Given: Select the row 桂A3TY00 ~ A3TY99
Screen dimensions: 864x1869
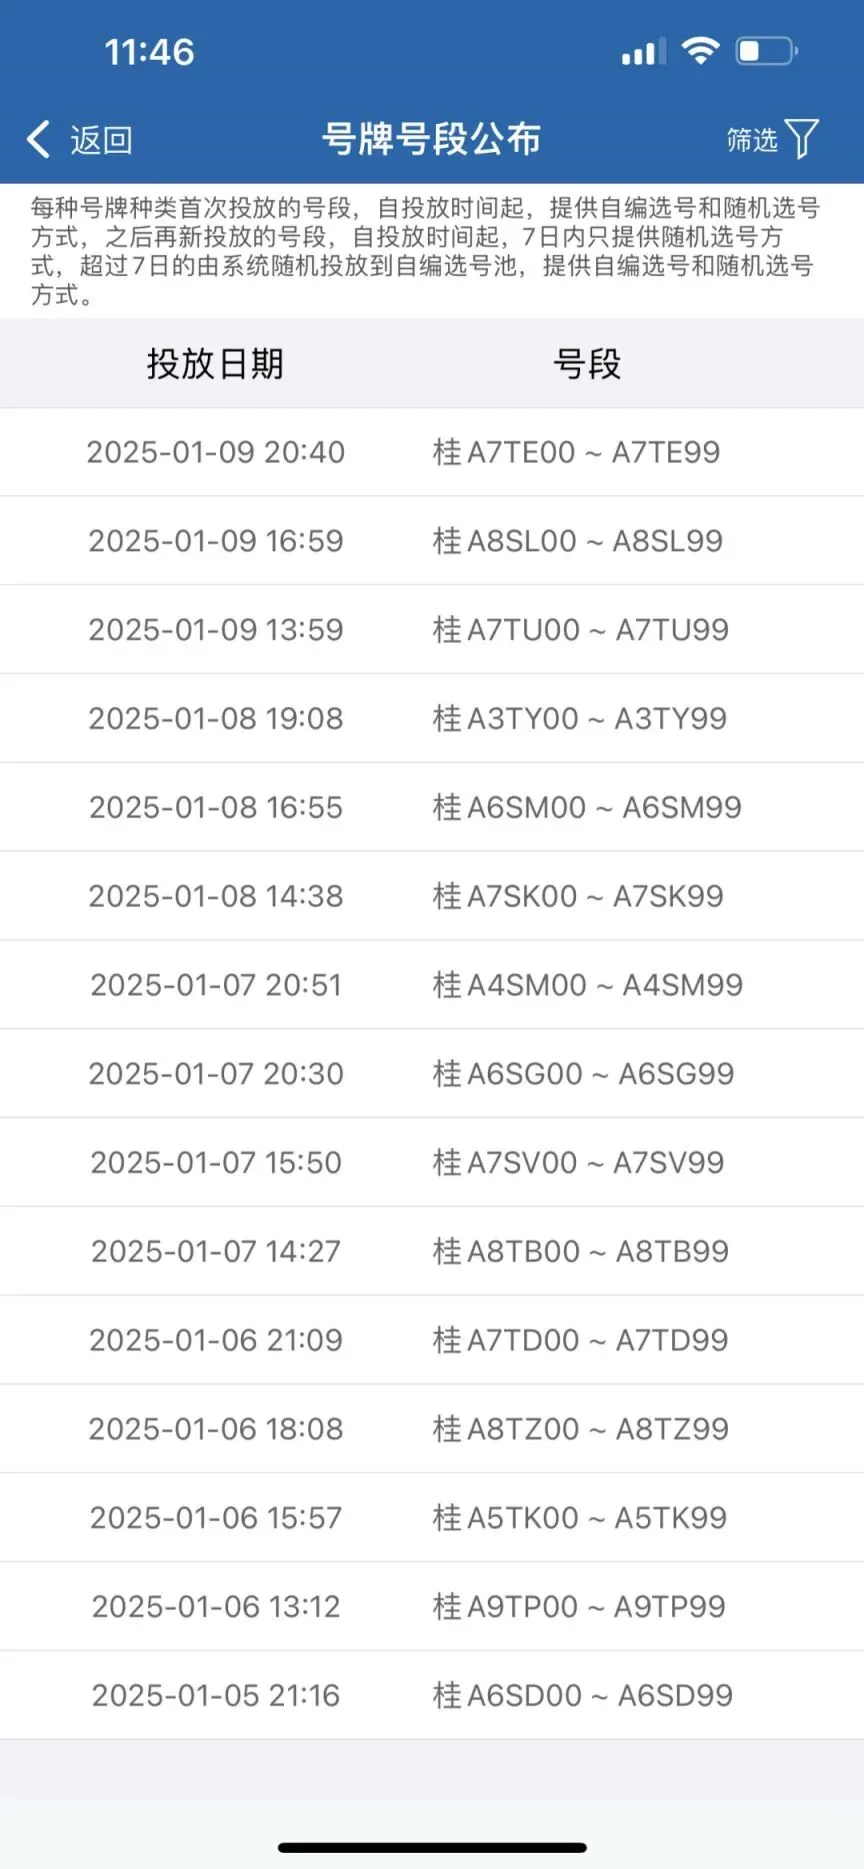Looking at the screenshot, I should (579, 719).
